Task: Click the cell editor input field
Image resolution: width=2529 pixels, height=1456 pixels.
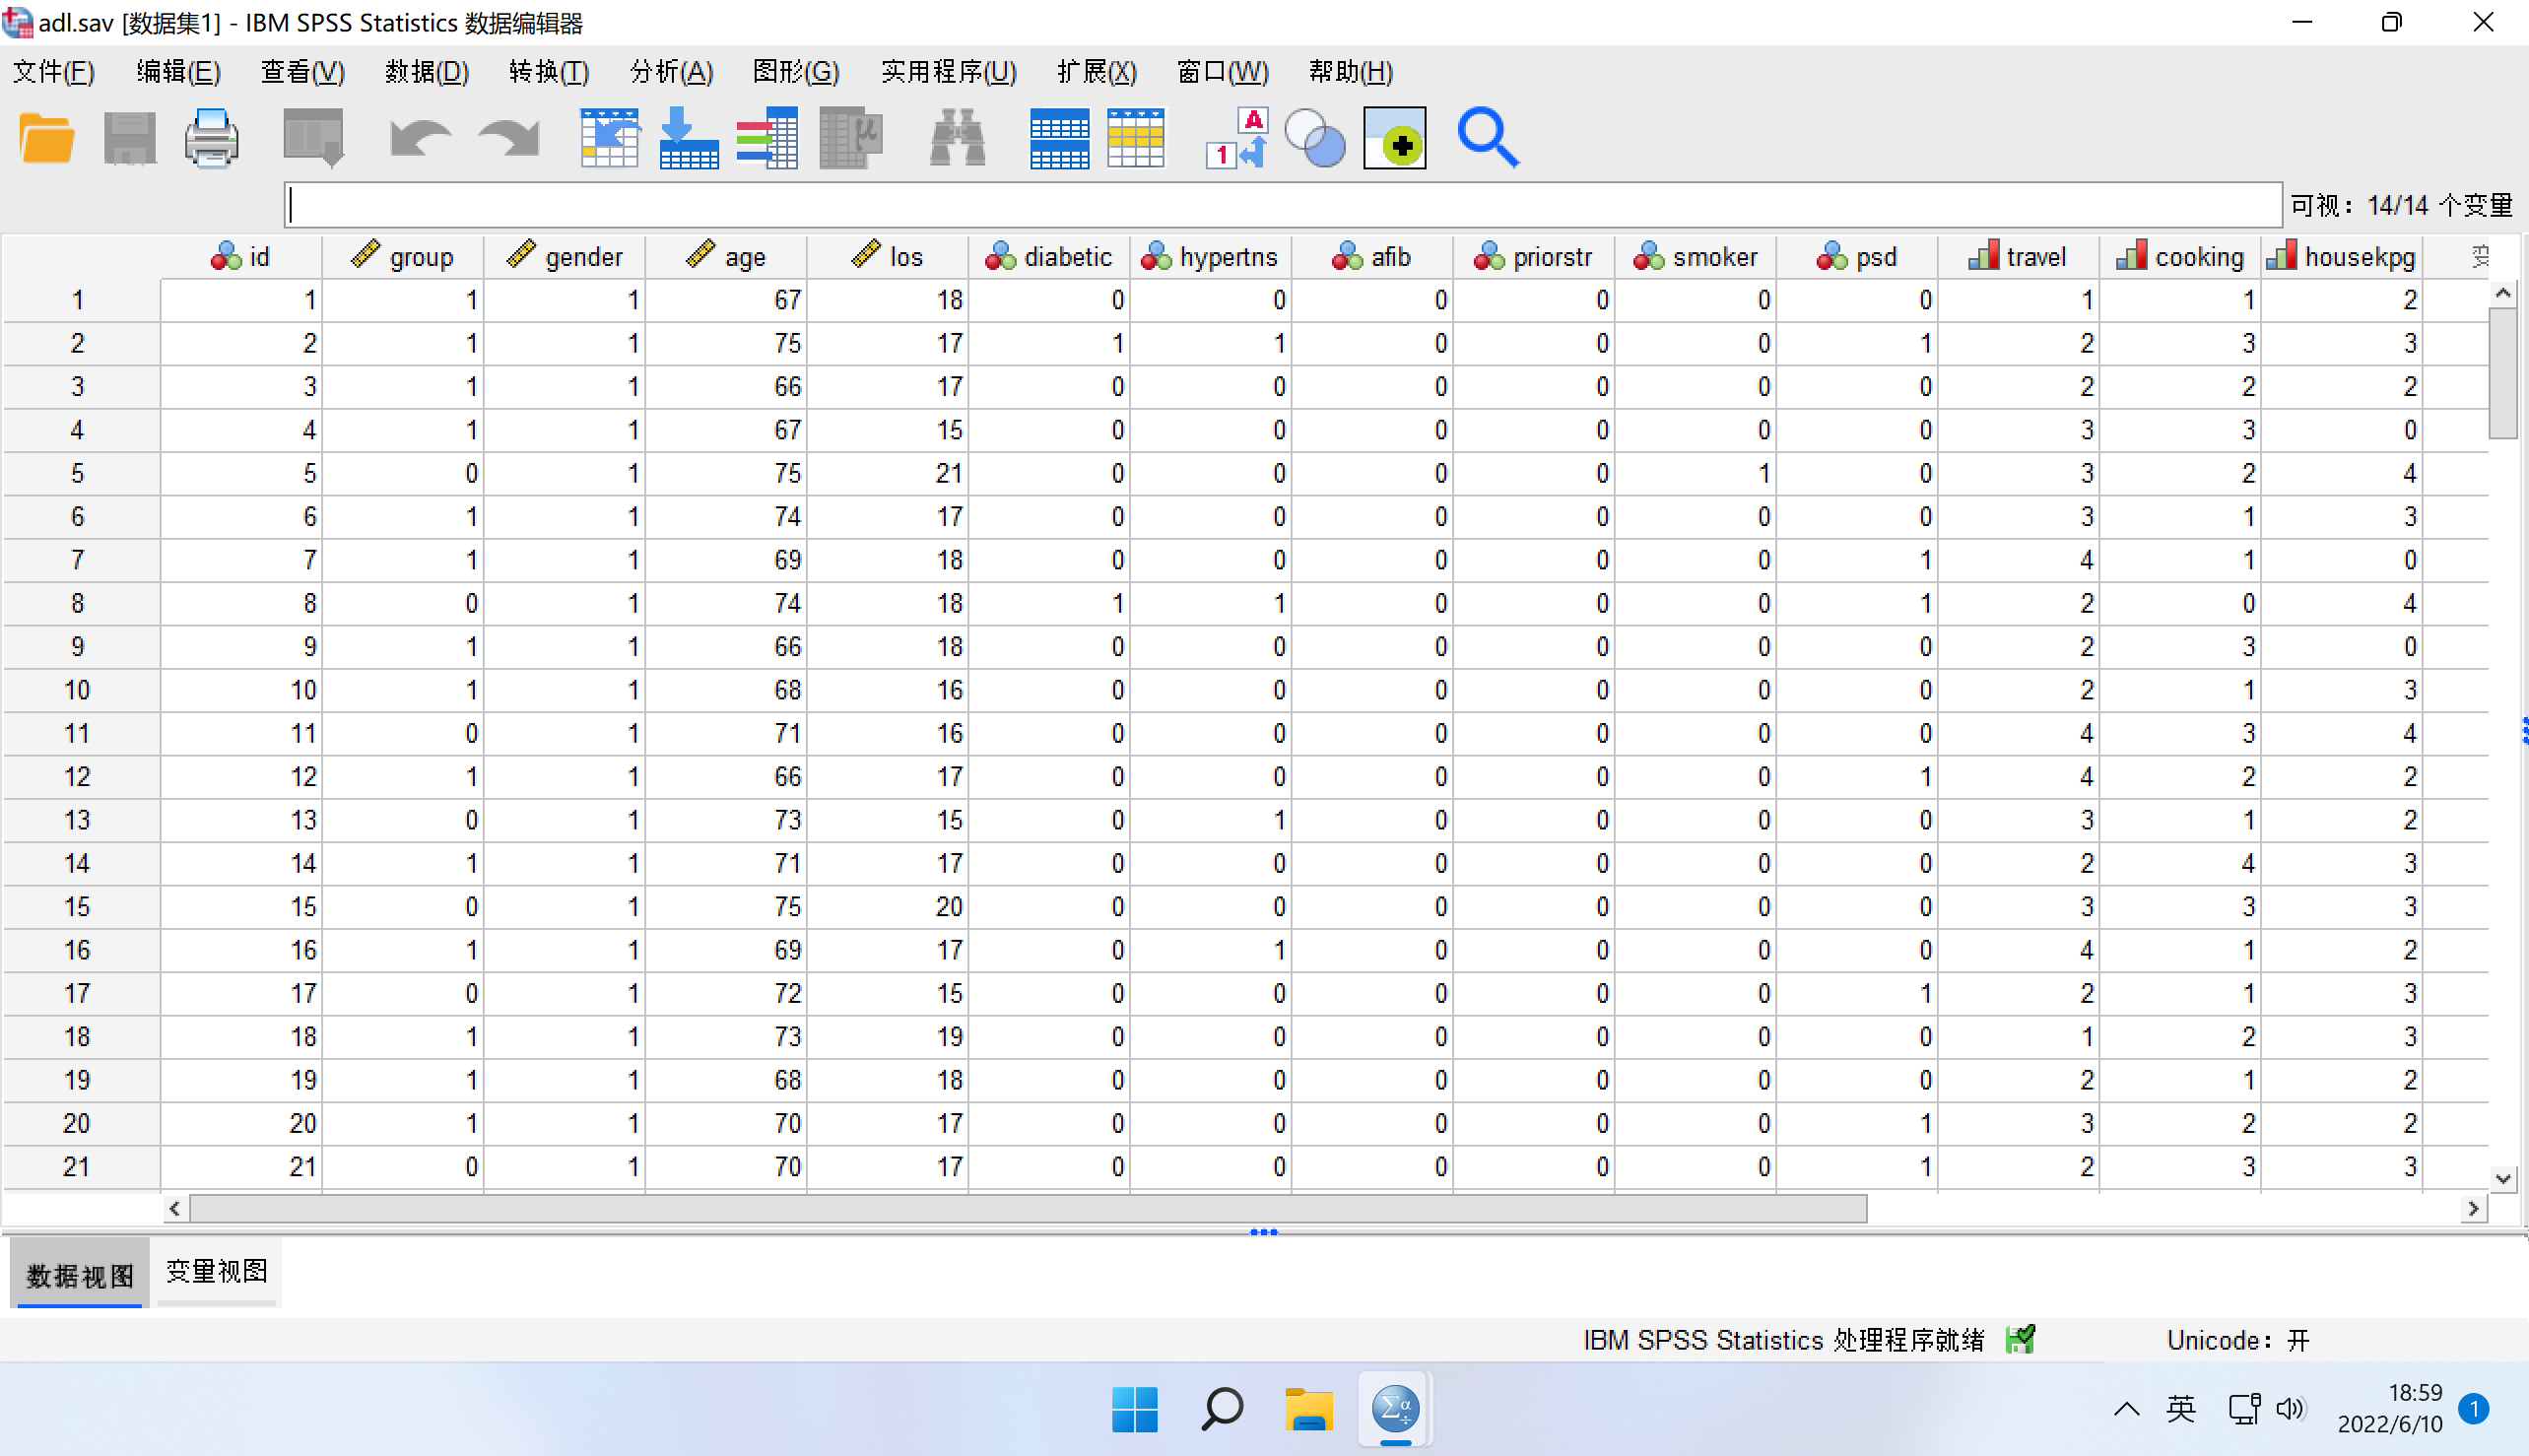Action: coord(1282,205)
